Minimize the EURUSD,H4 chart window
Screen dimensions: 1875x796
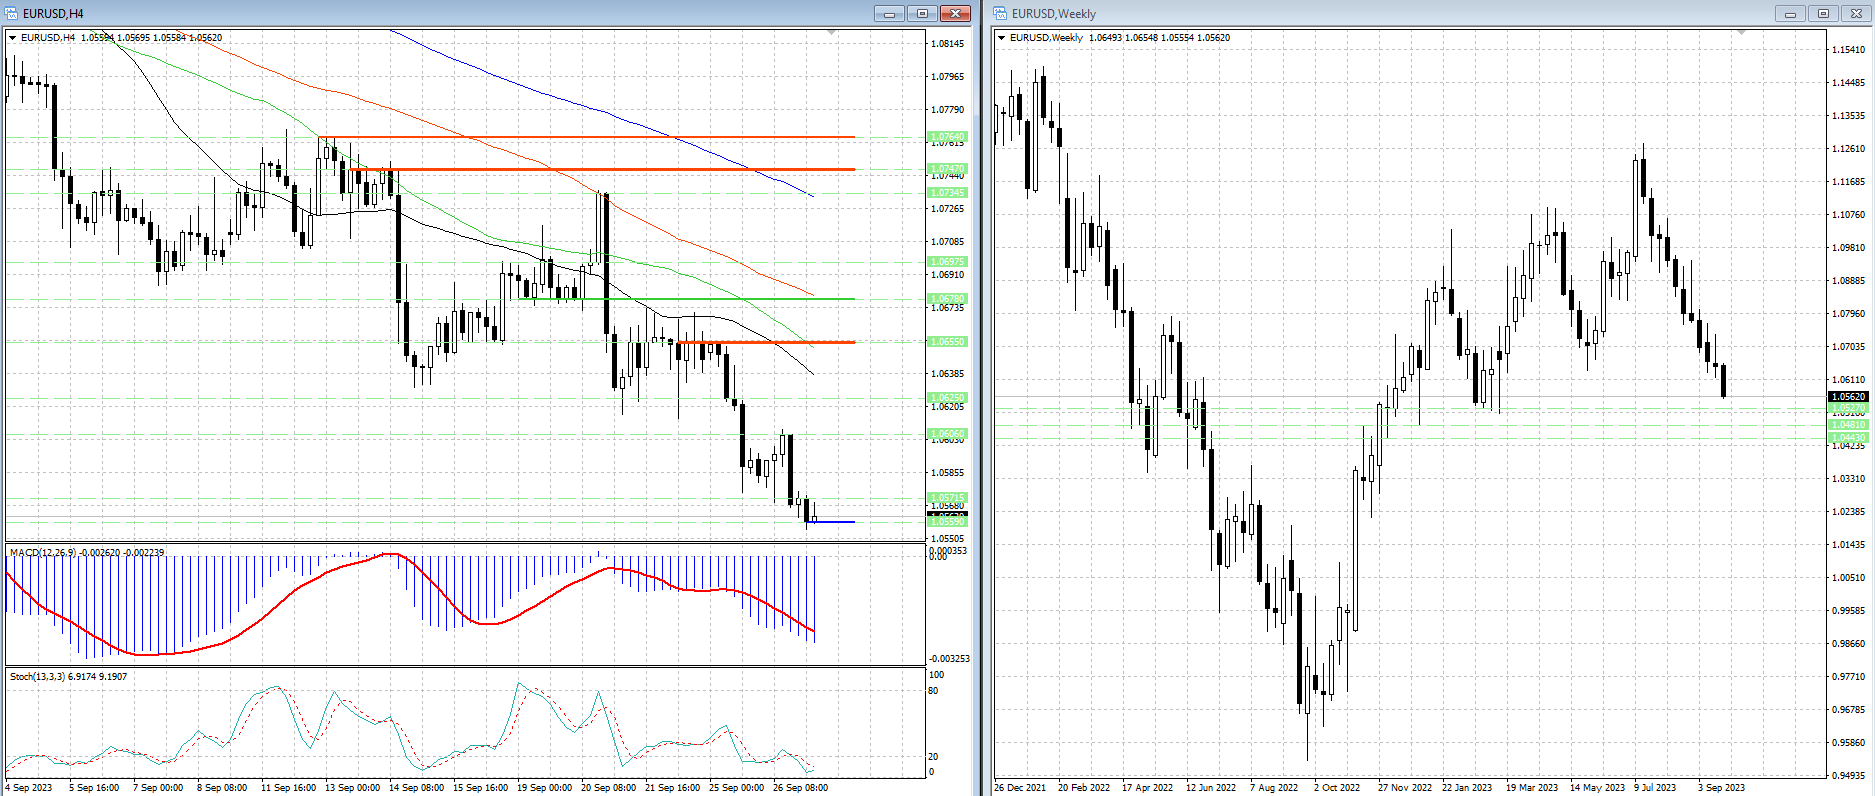click(889, 13)
